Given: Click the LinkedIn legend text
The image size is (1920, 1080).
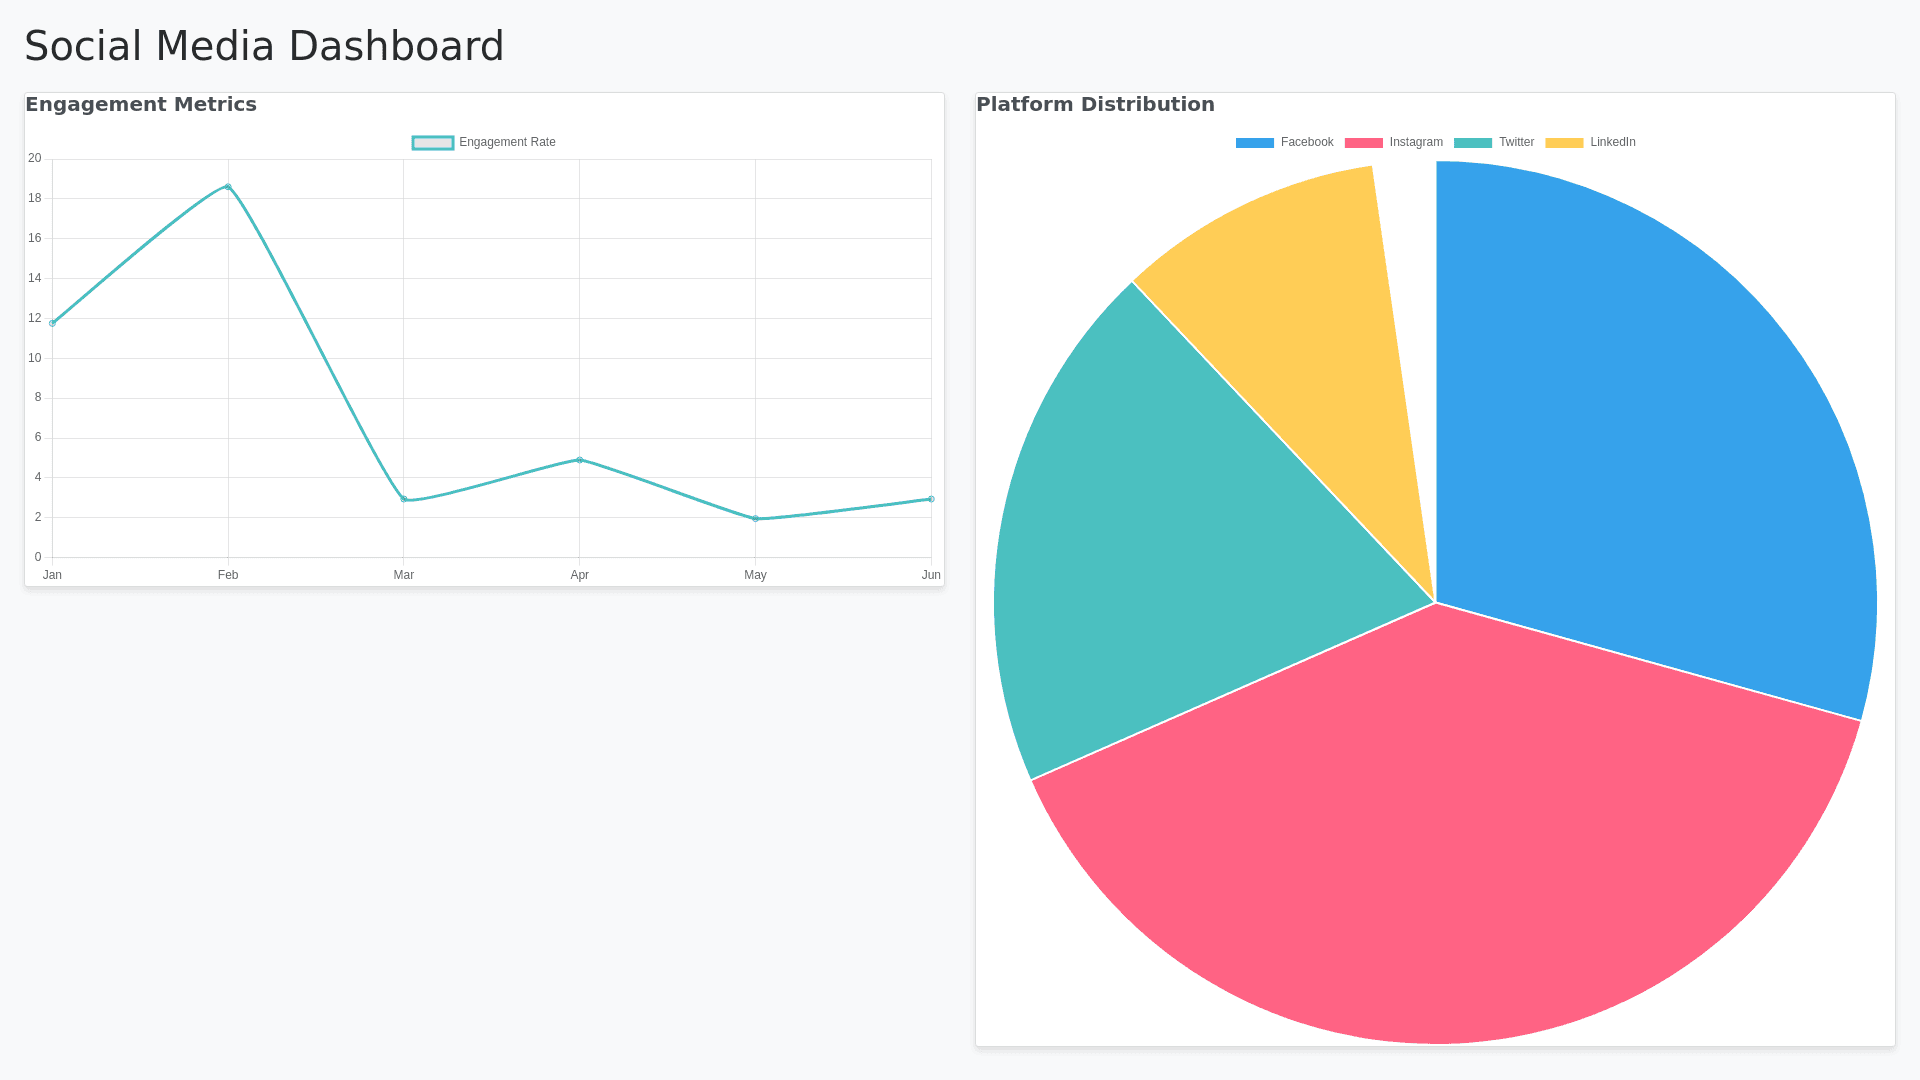Looking at the screenshot, I should point(1612,142).
